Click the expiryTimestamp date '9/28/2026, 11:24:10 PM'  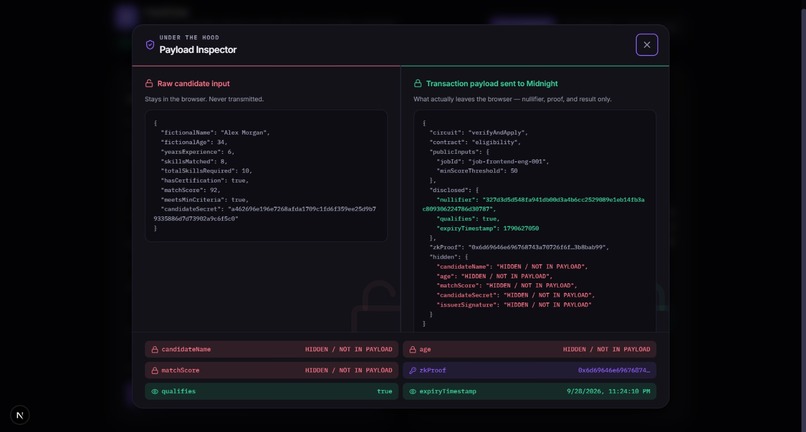click(609, 391)
